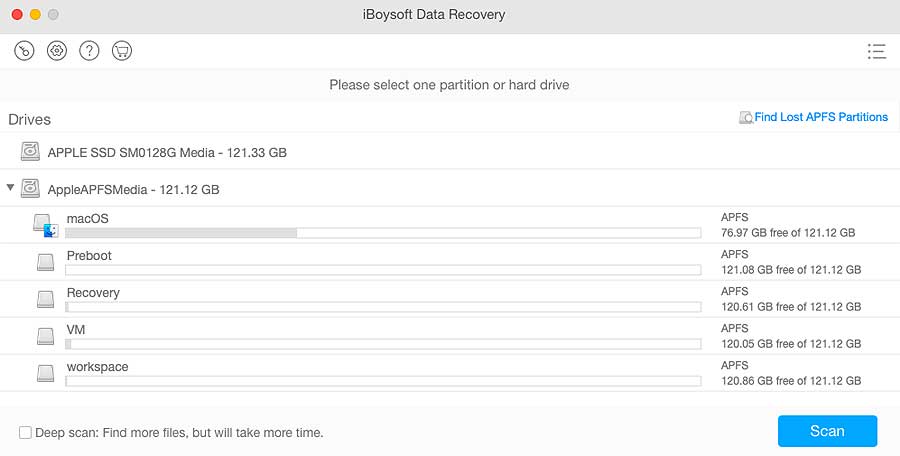Select the Preboot partition row
This screenshot has height=456, width=900.
click(x=450, y=262)
